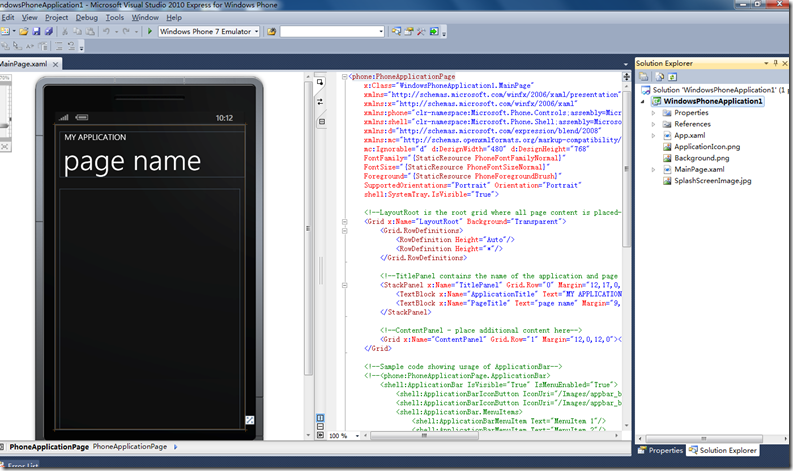Click the PhoneApplicationPage breadcrumb item
This screenshot has width=793, height=471.
point(129,447)
